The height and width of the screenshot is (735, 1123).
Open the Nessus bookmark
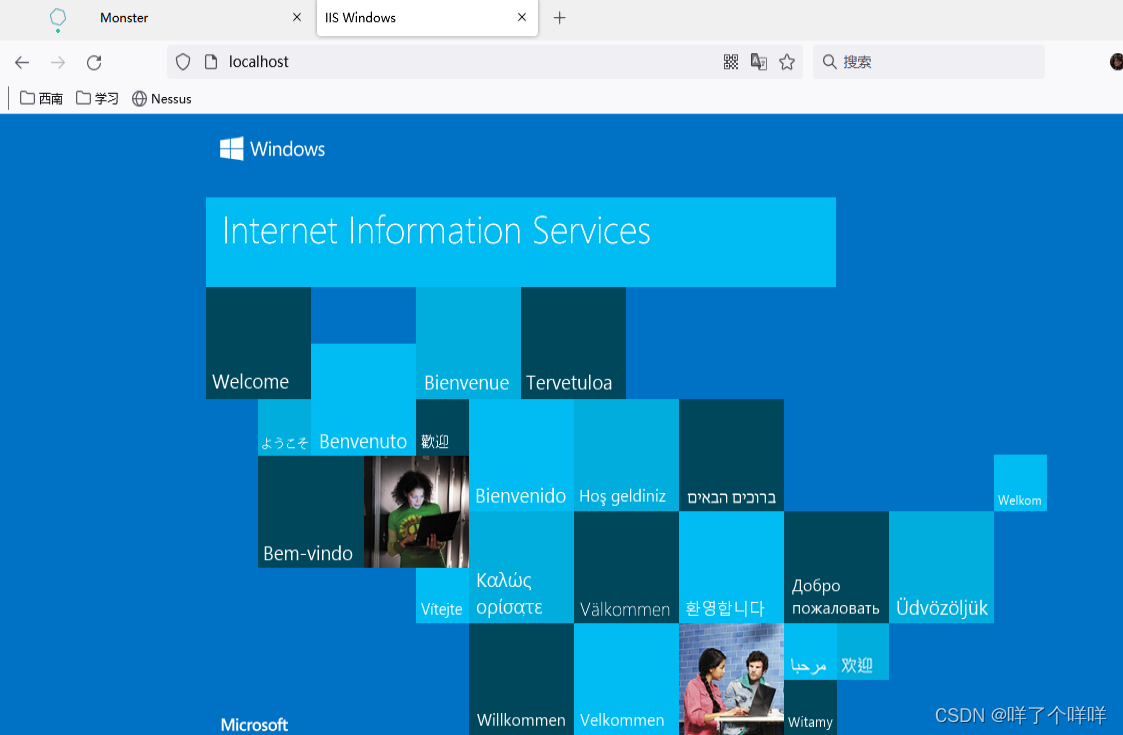point(162,99)
